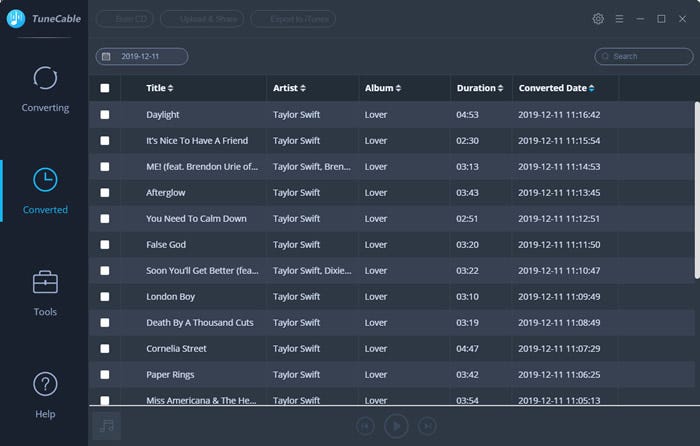Check the Death By A Thousand Cuts checkbox
Viewport: 700px width, 446px height.
(105, 322)
